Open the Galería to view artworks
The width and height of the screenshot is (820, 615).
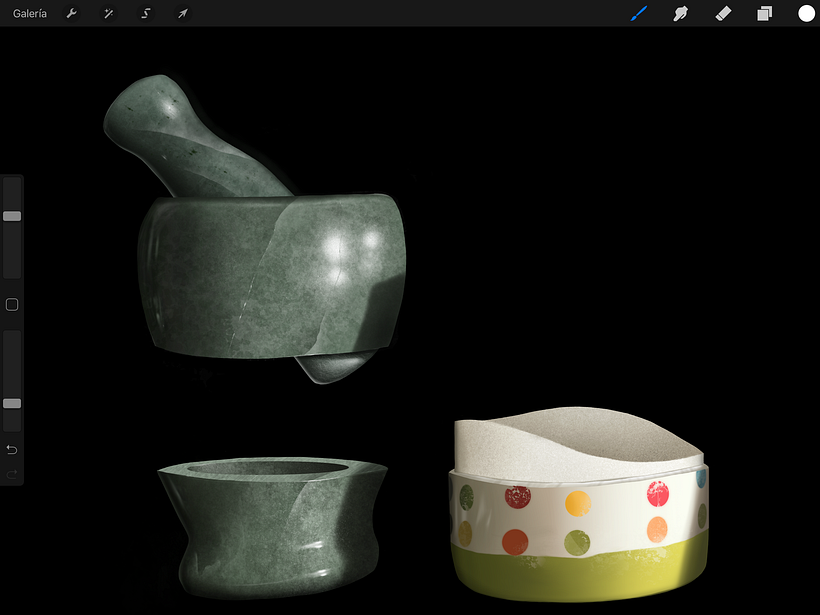point(30,14)
